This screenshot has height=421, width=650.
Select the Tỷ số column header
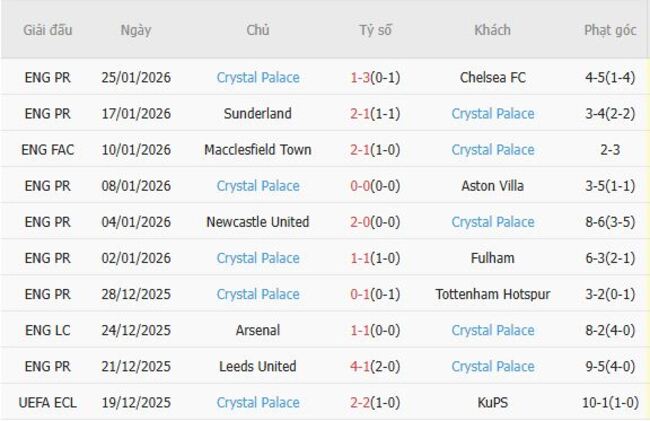[375, 30]
